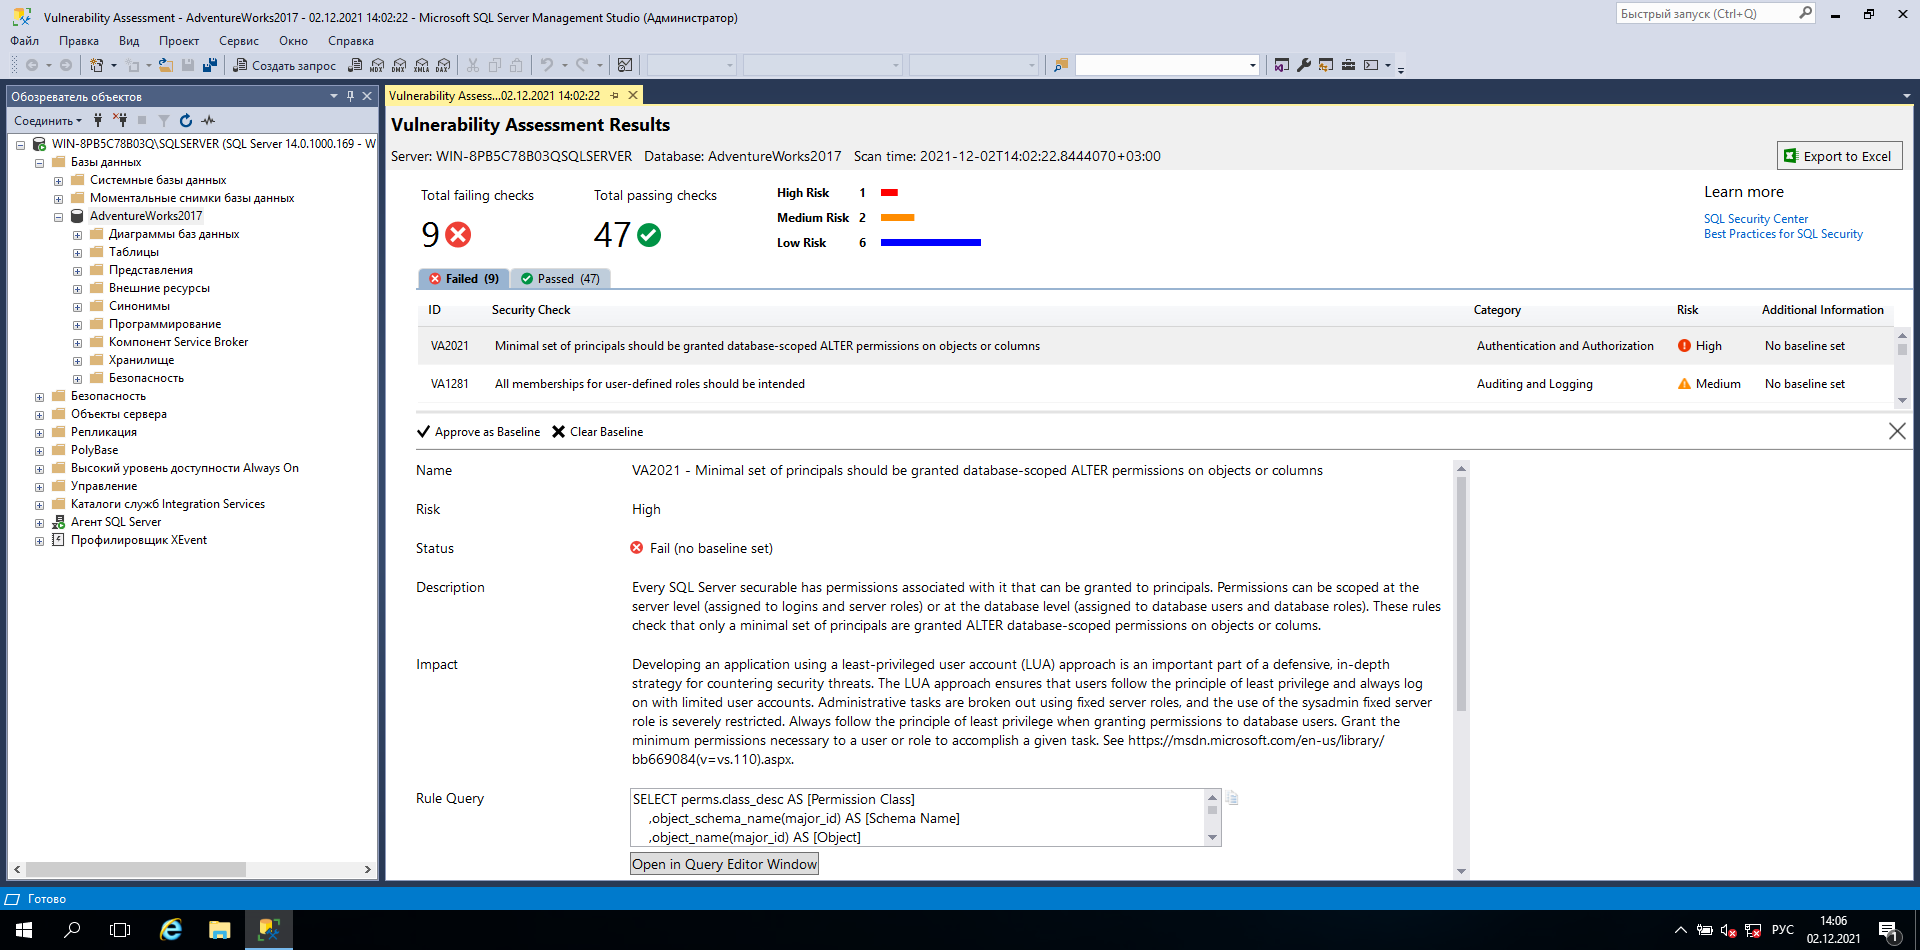Expand the Системные базы данных folder
The image size is (1920, 950).
(58, 181)
